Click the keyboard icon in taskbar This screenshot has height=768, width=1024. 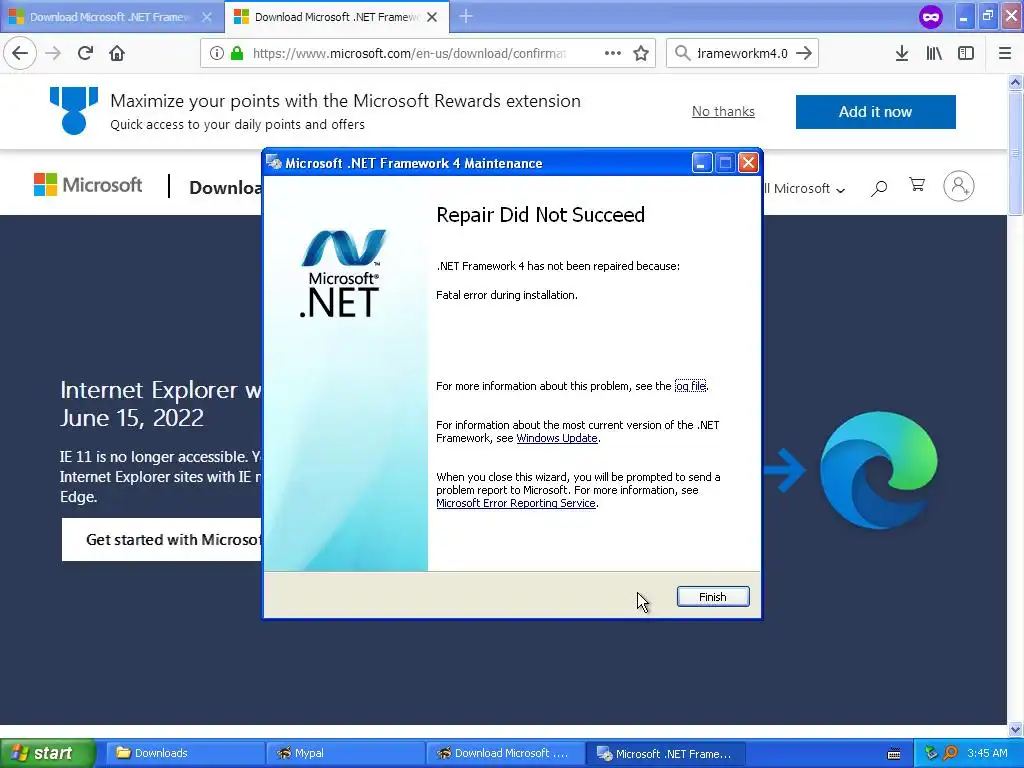pyautogui.click(x=894, y=754)
